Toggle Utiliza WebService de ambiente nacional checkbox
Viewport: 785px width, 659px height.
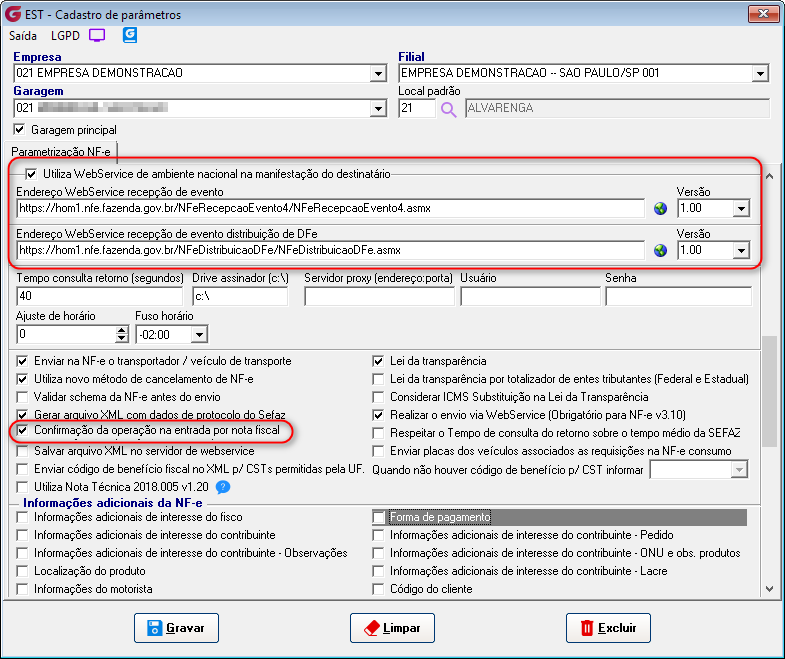pyautogui.click(x=31, y=174)
